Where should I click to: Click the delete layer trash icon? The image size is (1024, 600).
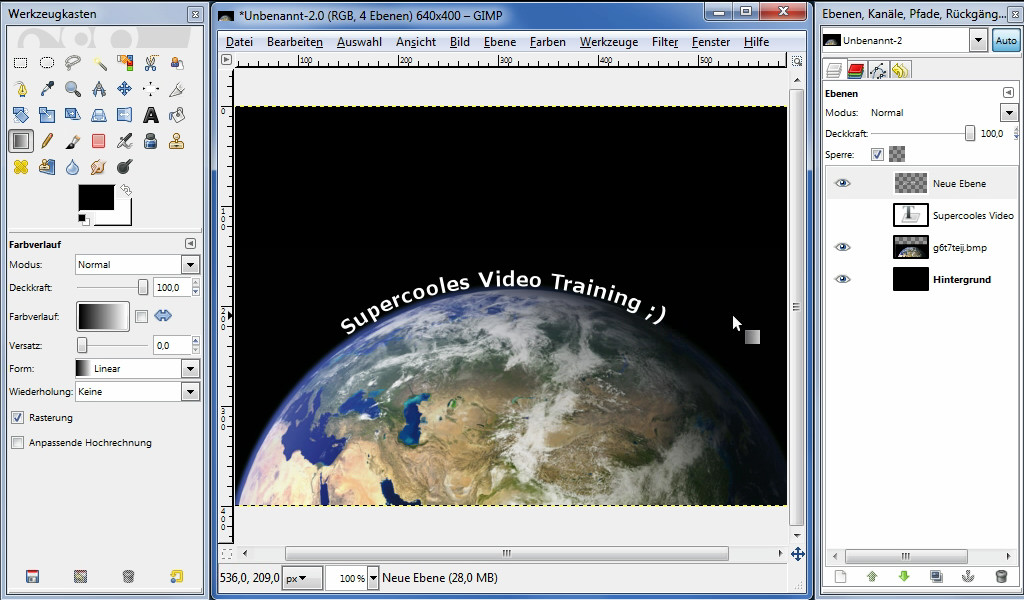[x=1001, y=576]
